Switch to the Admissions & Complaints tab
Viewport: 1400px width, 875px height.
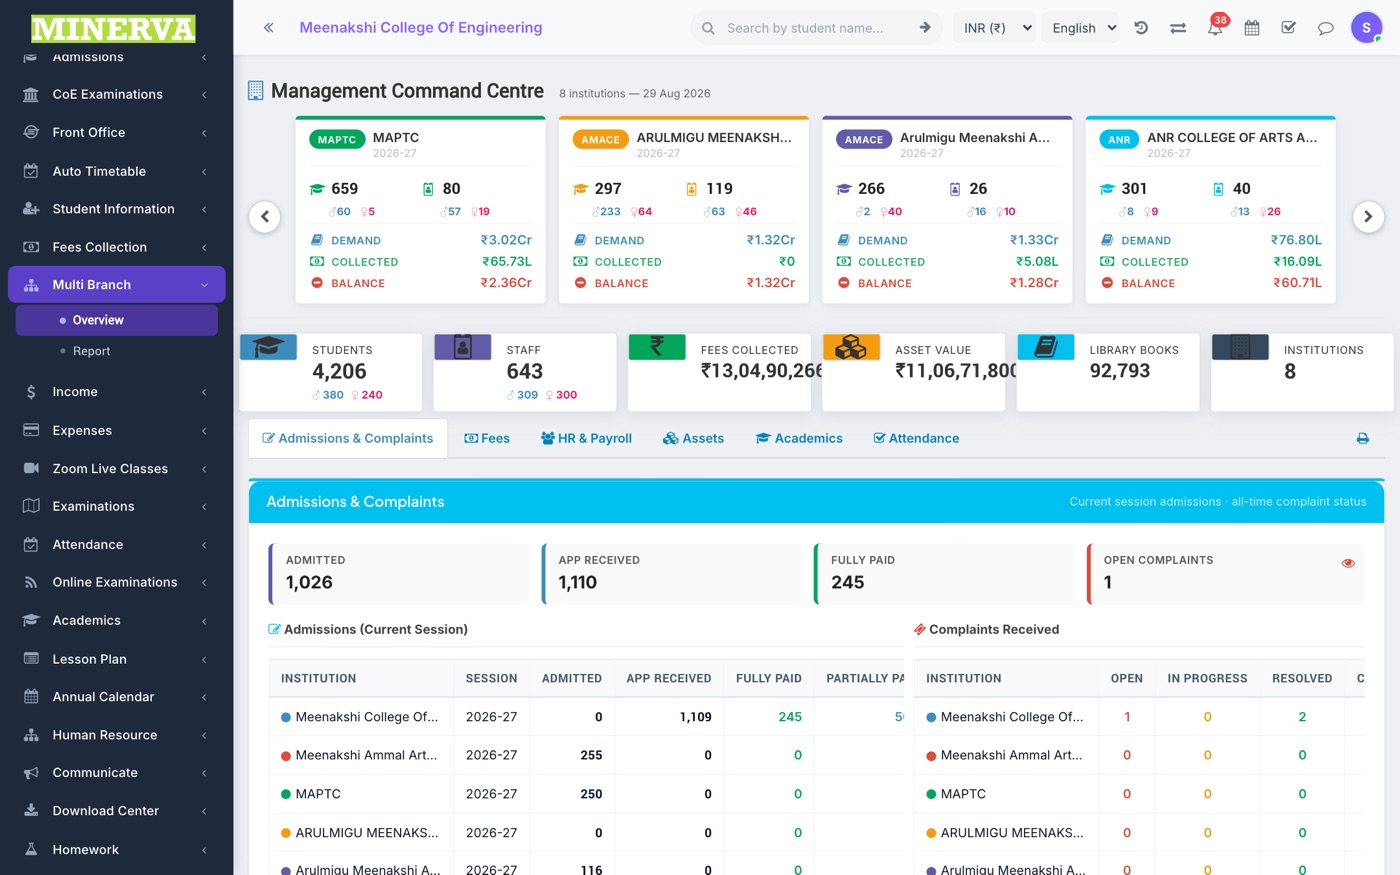(347, 438)
